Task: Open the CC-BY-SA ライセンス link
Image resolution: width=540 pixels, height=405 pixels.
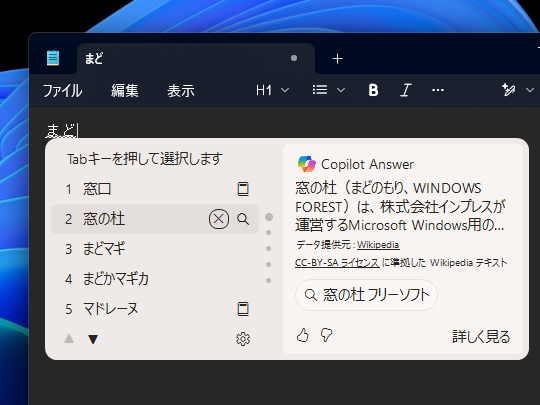Action: [x=337, y=263]
